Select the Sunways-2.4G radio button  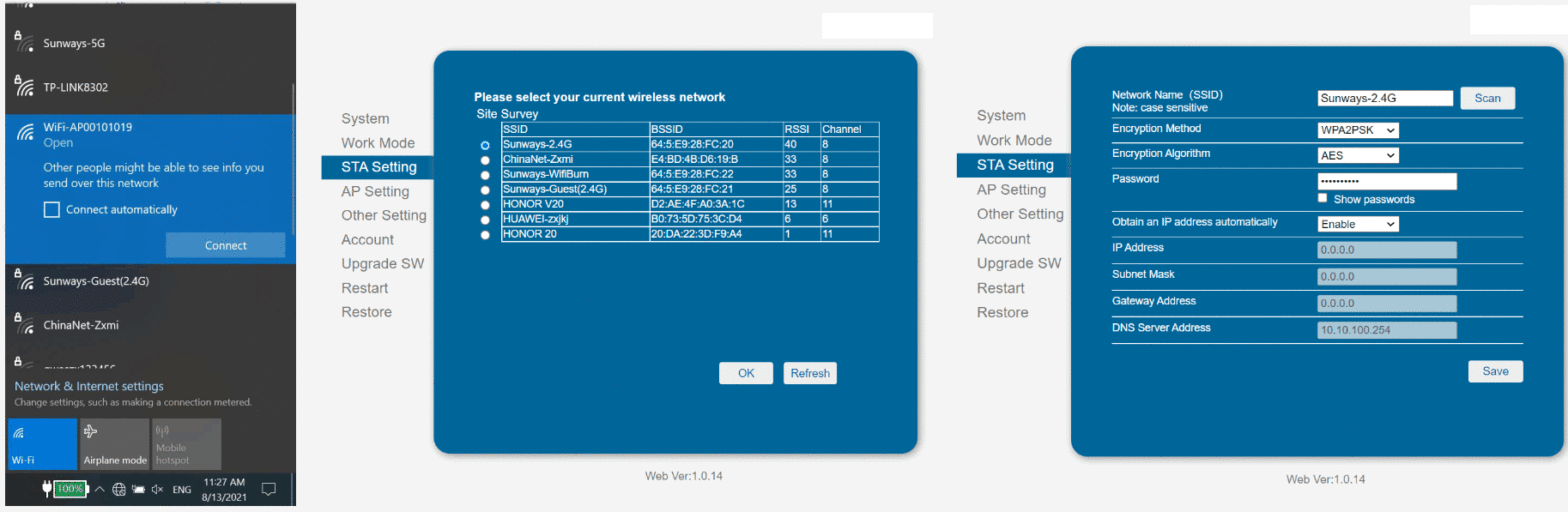click(x=485, y=145)
